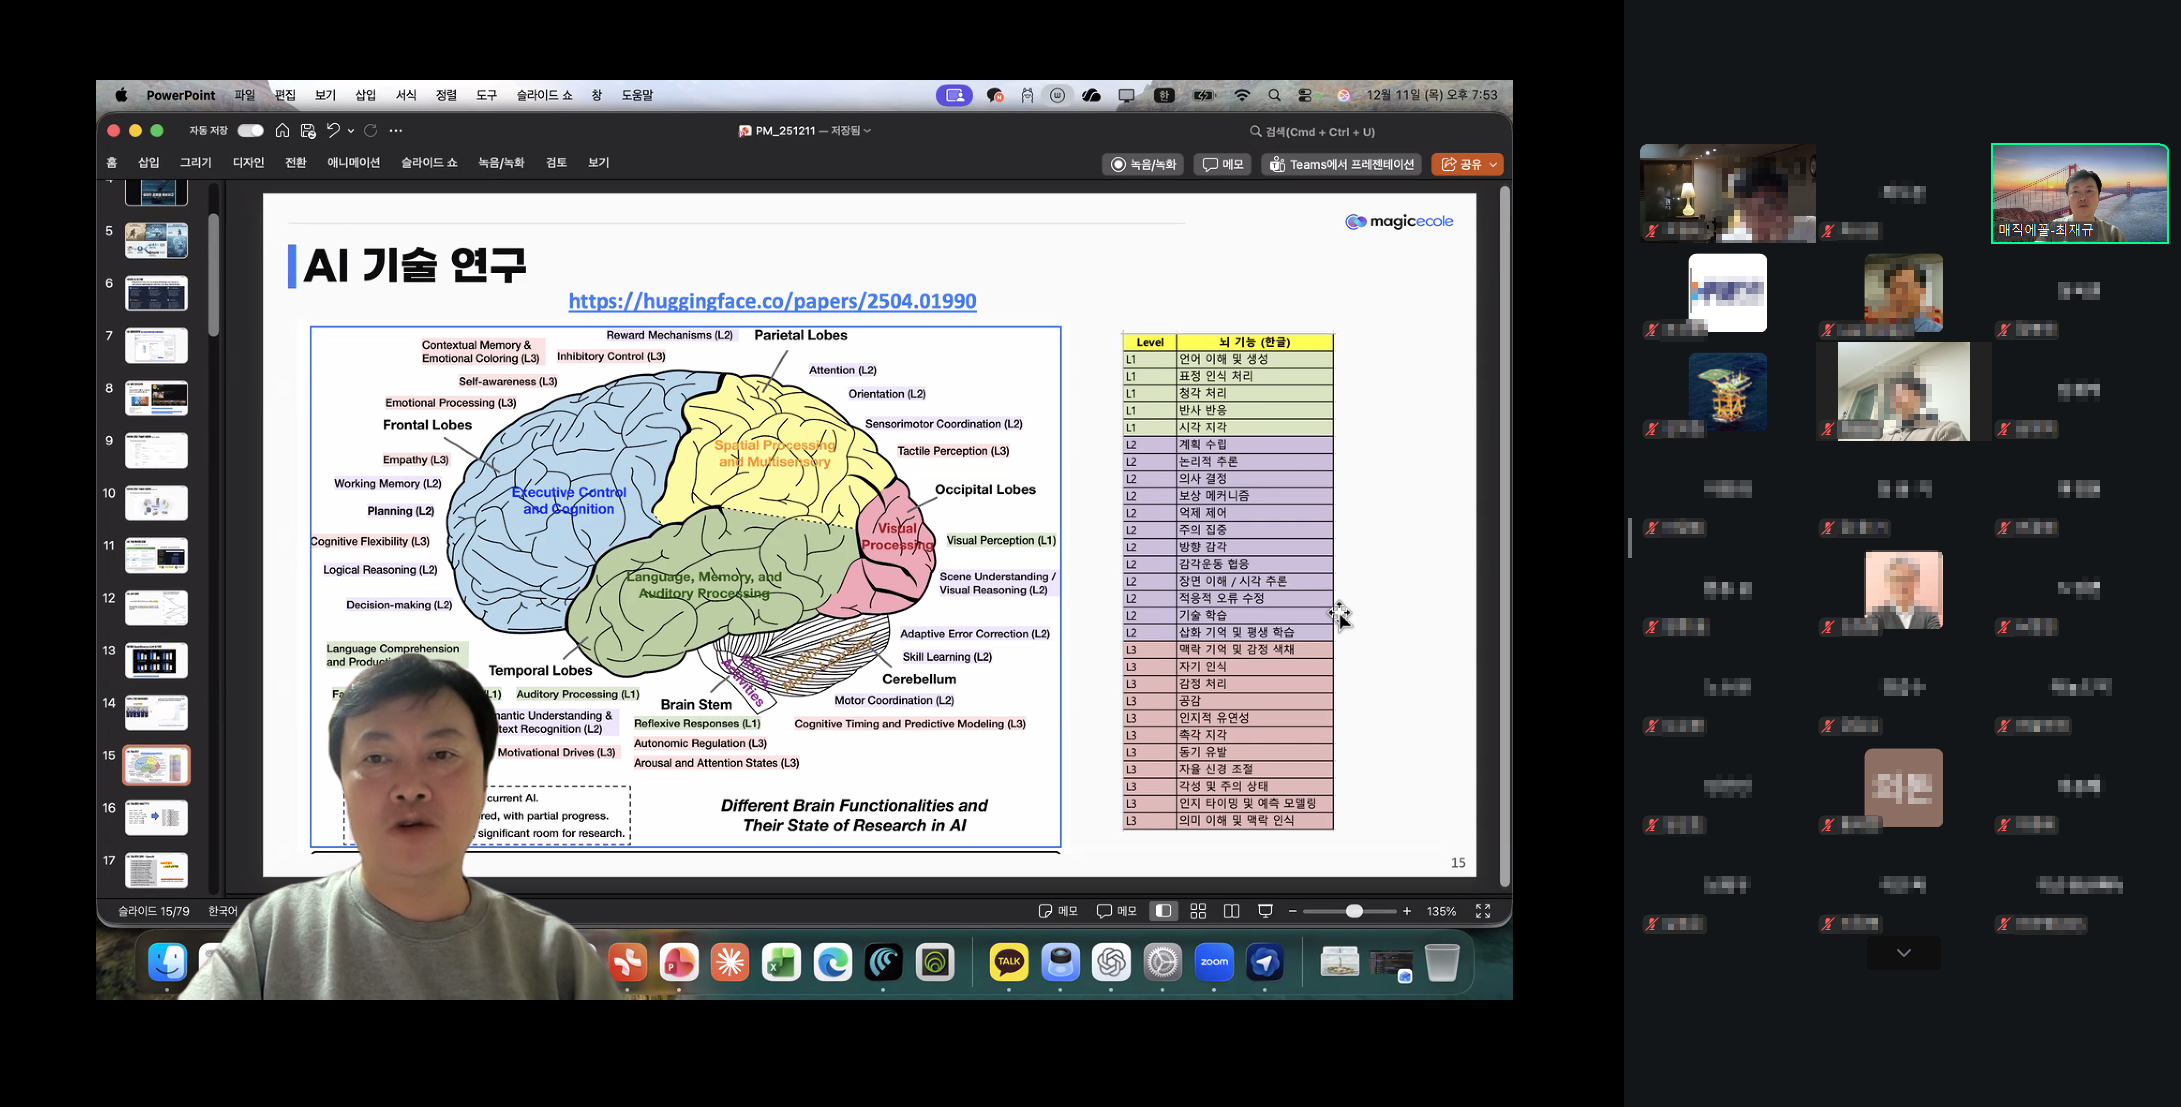Toggle the 자동 저장 autosave switch
This screenshot has height=1107, width=2181.
point(250,131)
